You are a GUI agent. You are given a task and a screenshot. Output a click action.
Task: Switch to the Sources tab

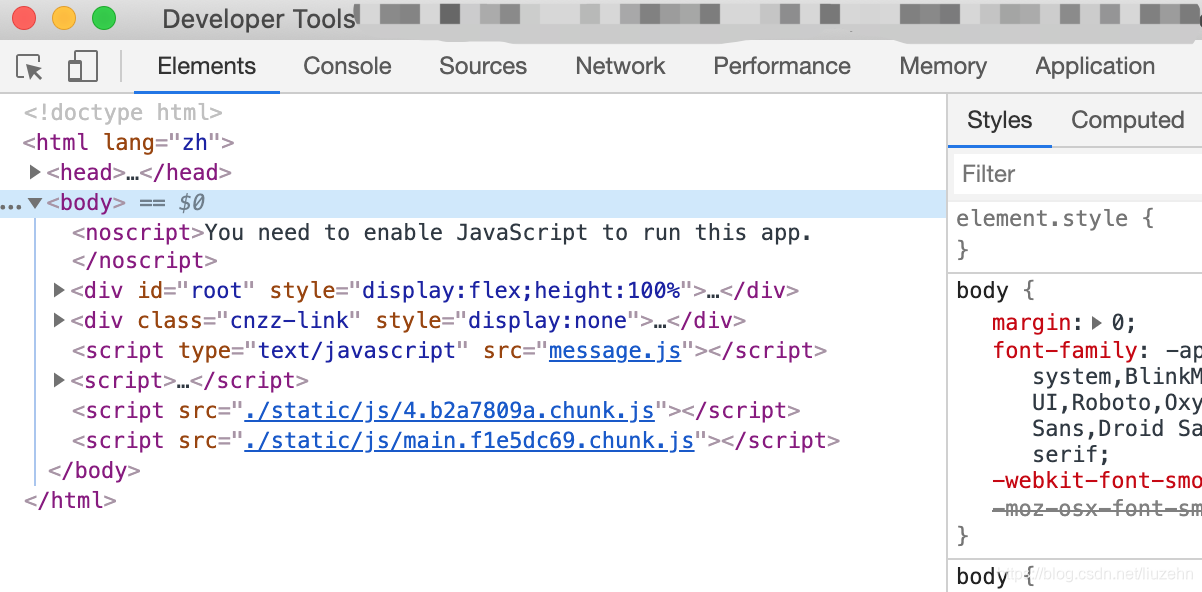pos(483,66)
